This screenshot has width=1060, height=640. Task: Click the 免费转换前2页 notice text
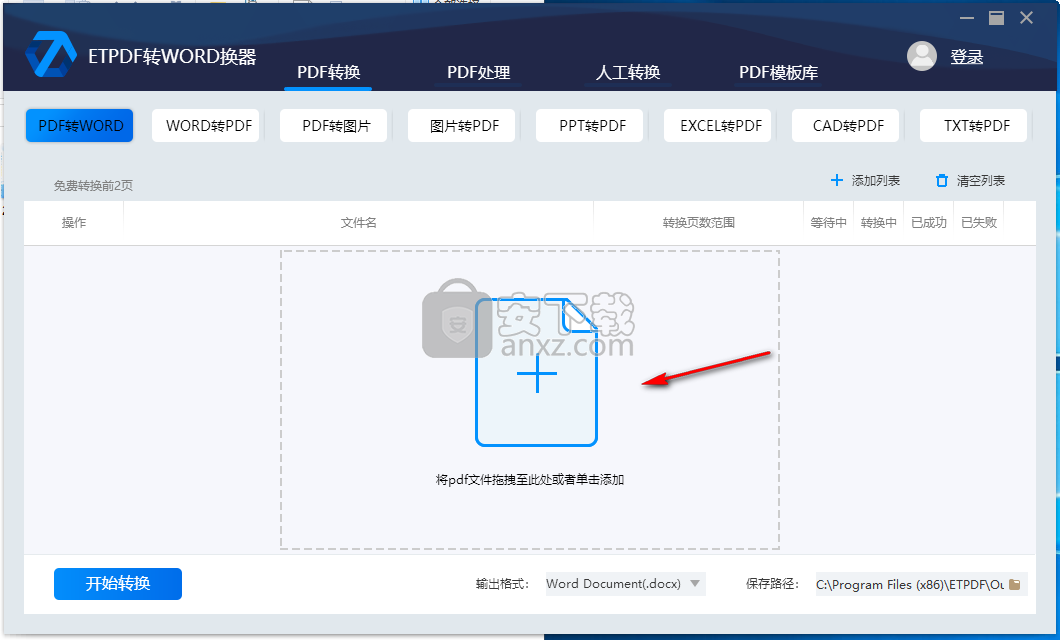[x=93, y=185]
